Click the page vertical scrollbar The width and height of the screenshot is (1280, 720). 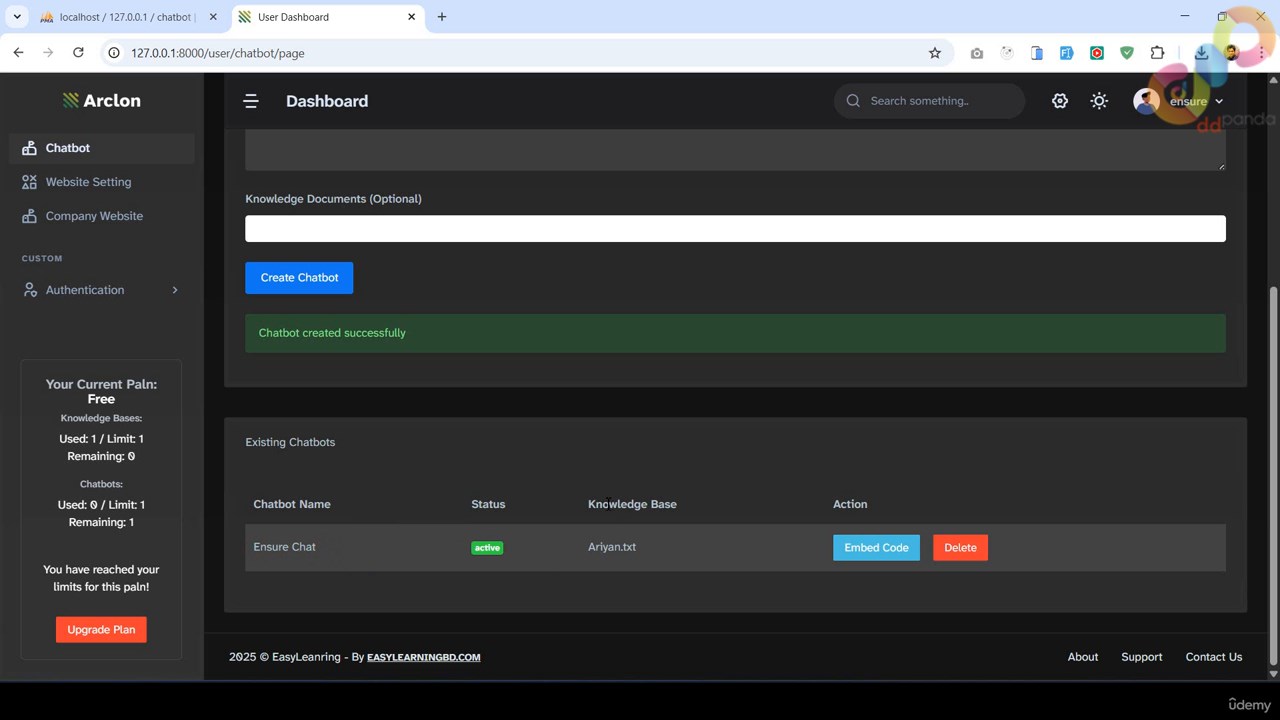[1273, 475]
